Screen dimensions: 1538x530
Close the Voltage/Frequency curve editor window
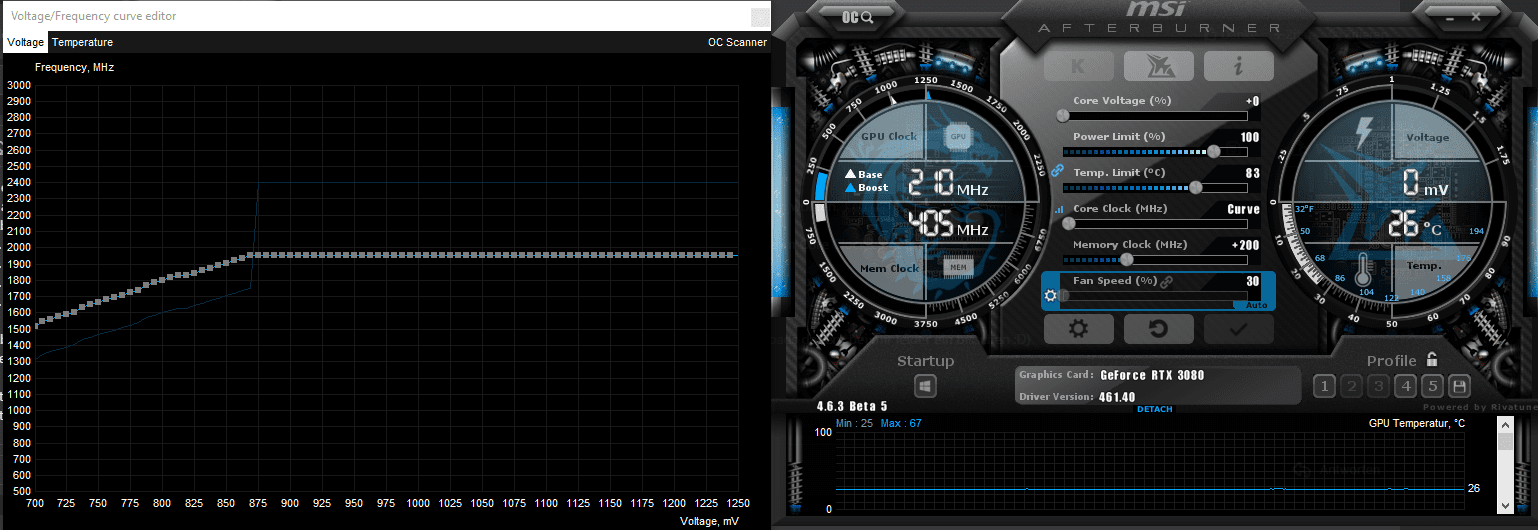point(760,16)
